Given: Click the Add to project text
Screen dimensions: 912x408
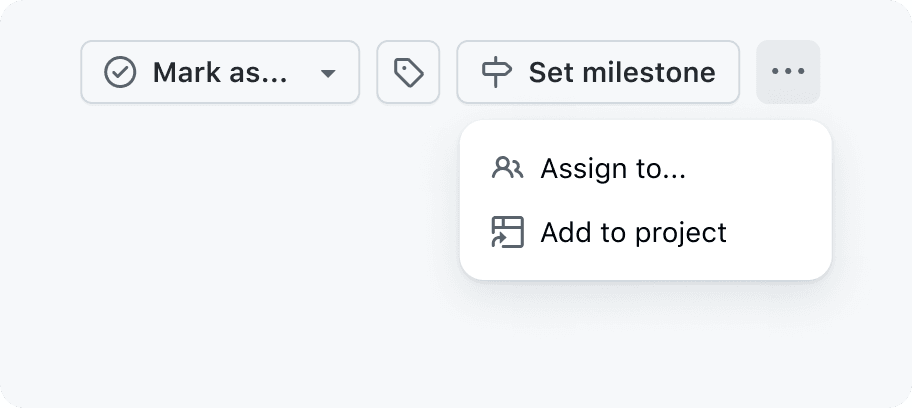Looking at the screenshot, I should click(x=633, y=232).
